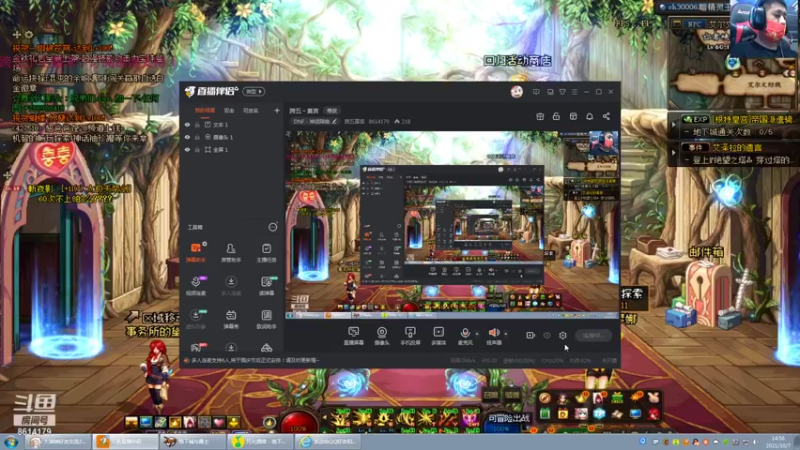
Task: Switch to the first scene tab
Action: click(x=205, y=111)
